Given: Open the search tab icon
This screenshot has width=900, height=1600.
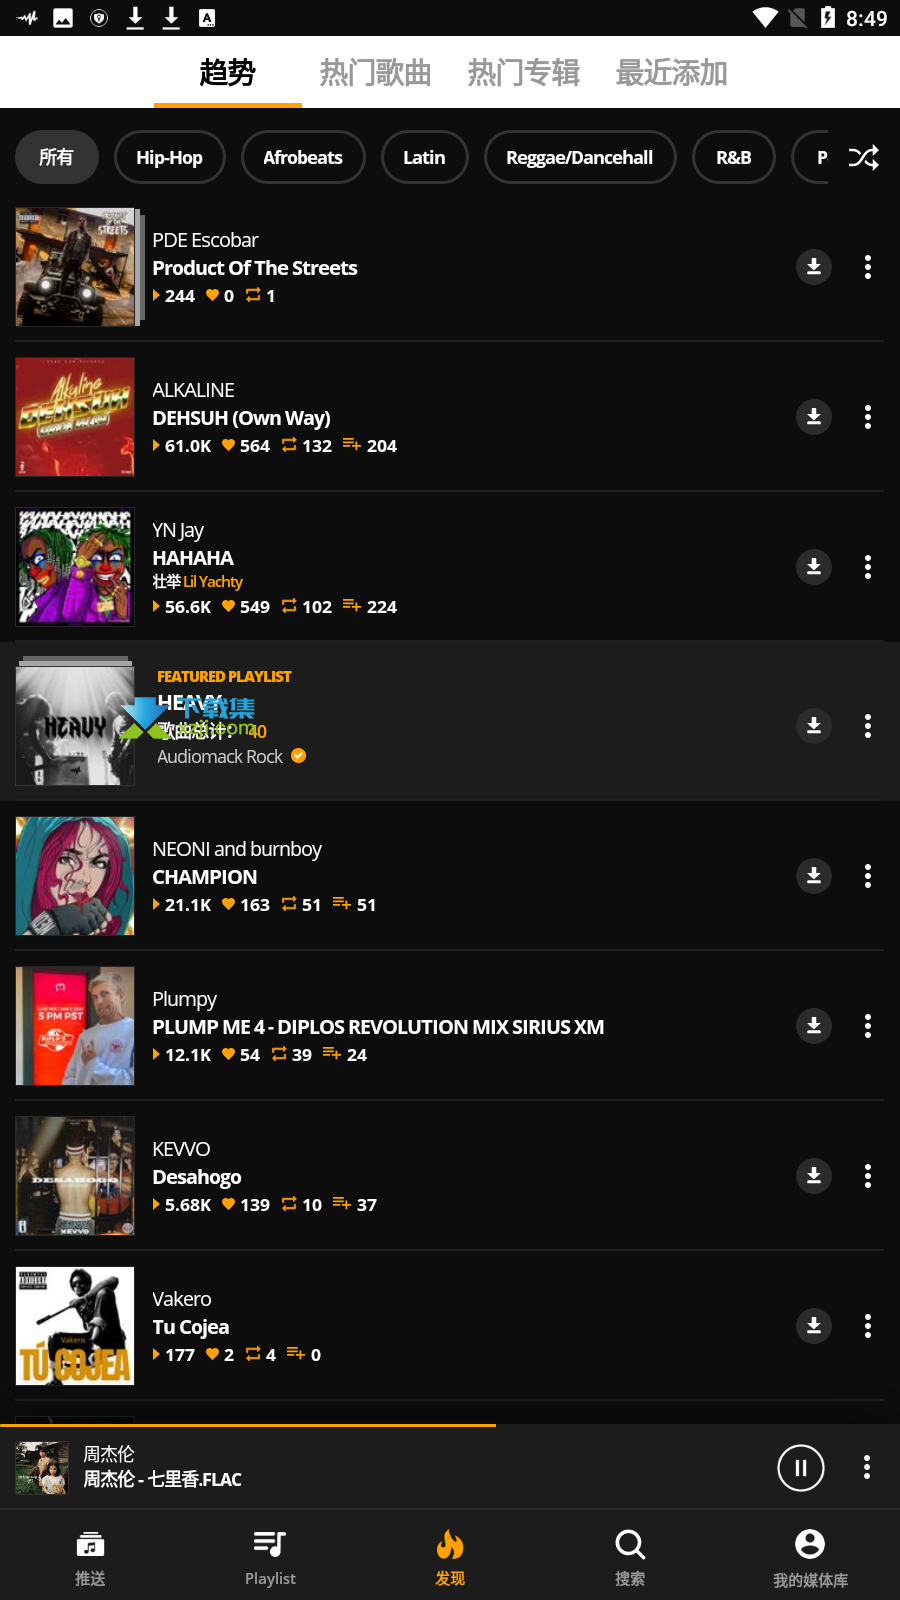Looking at the screenshot, I should pos(630,1545).
